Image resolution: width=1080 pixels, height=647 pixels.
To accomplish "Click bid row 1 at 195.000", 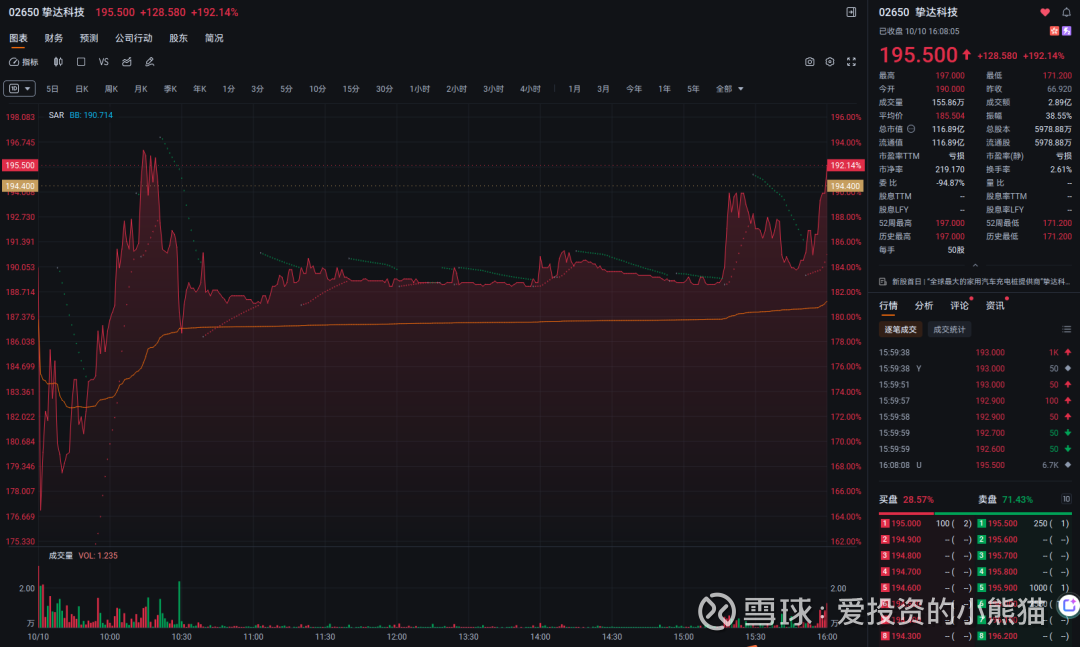I will pos(926,524).
